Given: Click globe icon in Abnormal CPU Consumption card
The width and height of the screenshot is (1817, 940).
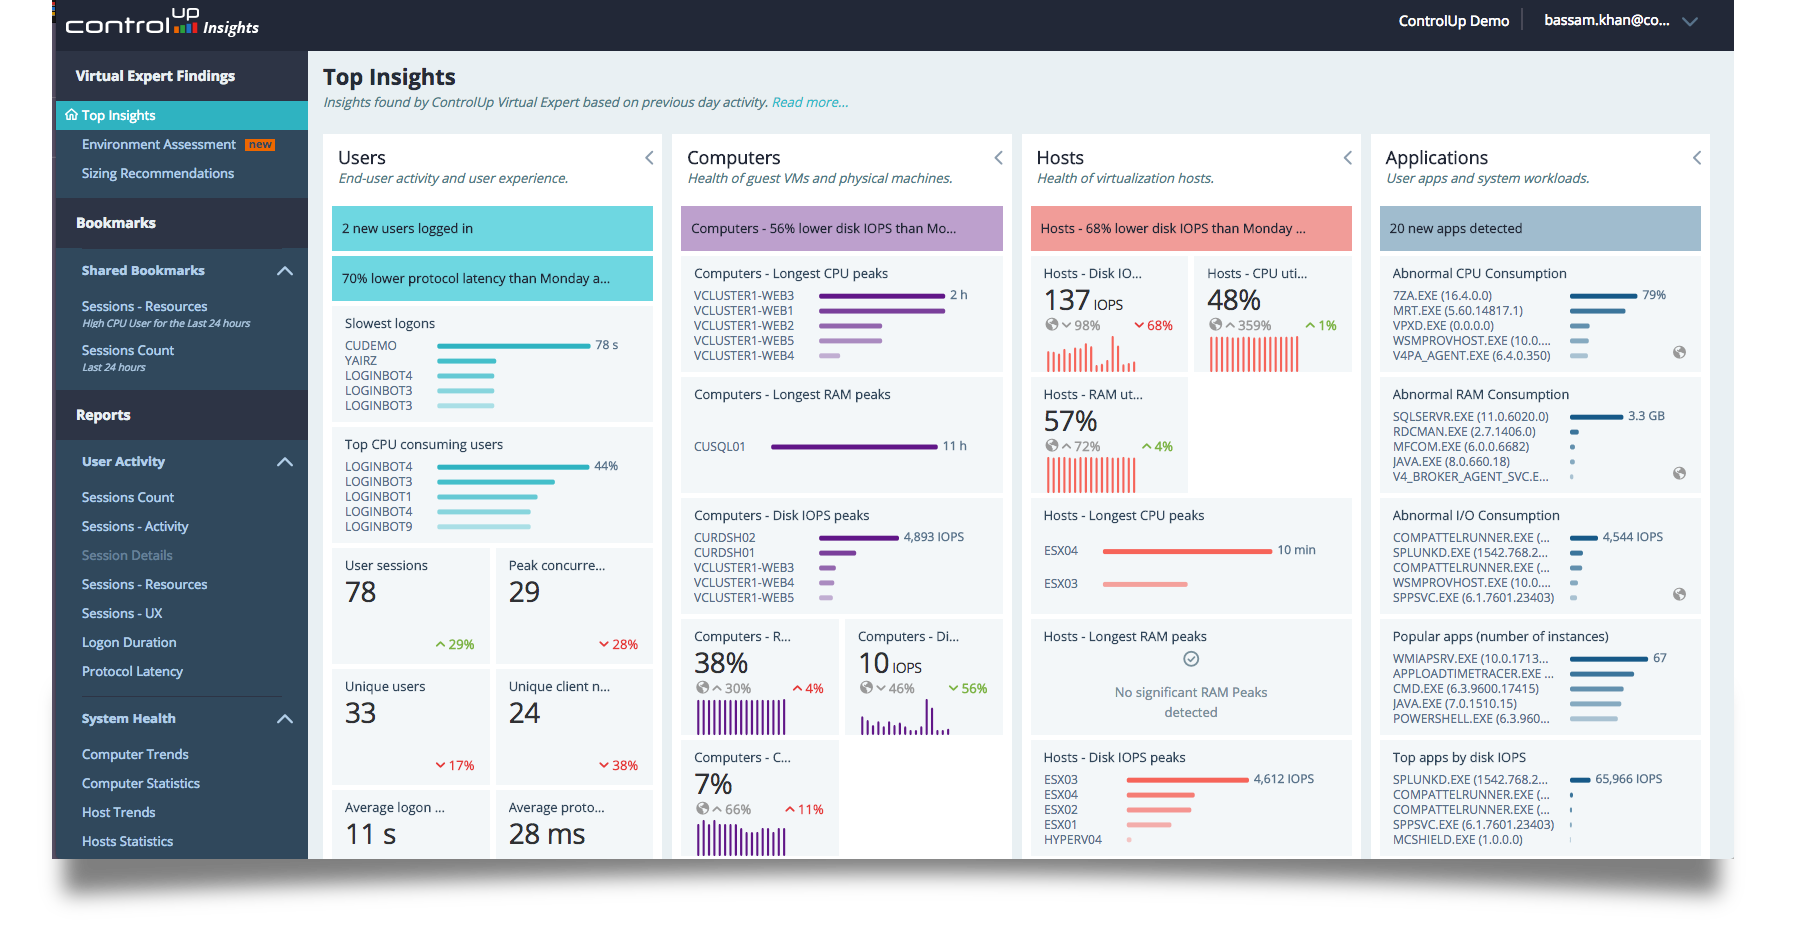Looking at the screenshot, I should [1679, 352].
